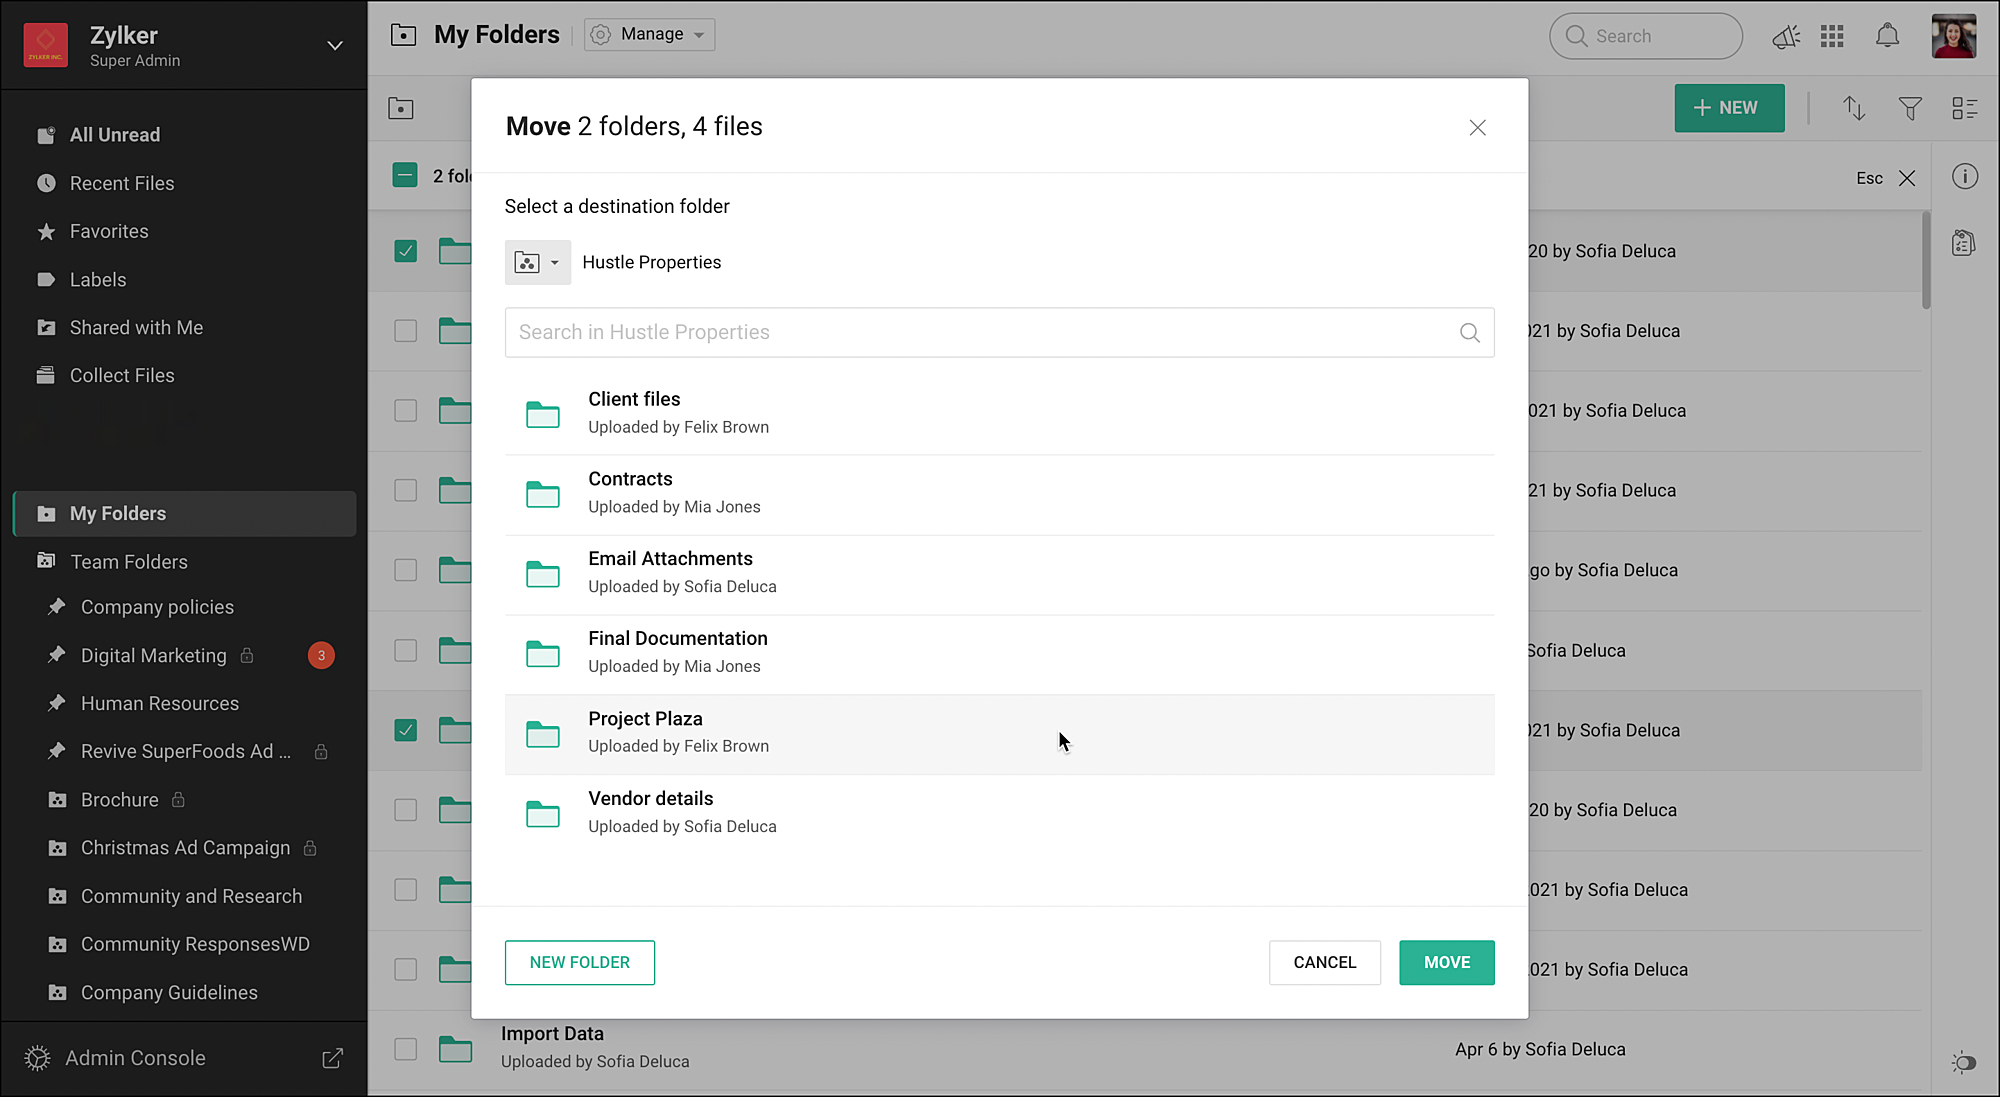Viewport: 2000px width, 1097px height.
Task: Open the info details panel icon
Action: (1964, 177)
